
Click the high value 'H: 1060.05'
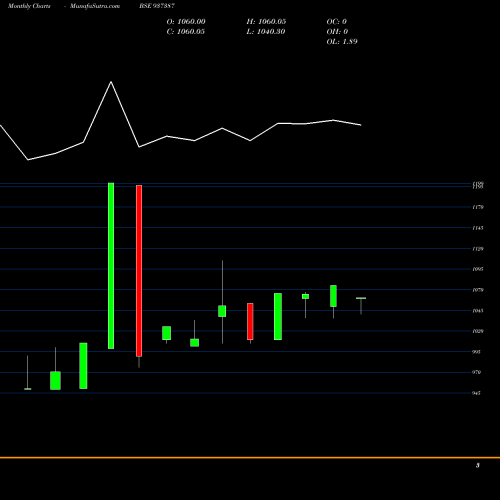266,22
